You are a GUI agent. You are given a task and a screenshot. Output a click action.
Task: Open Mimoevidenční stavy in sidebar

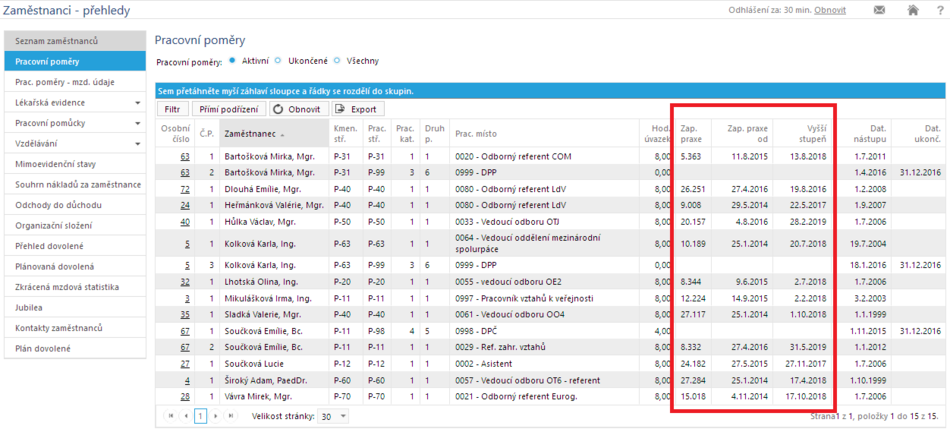coord(75,164)
